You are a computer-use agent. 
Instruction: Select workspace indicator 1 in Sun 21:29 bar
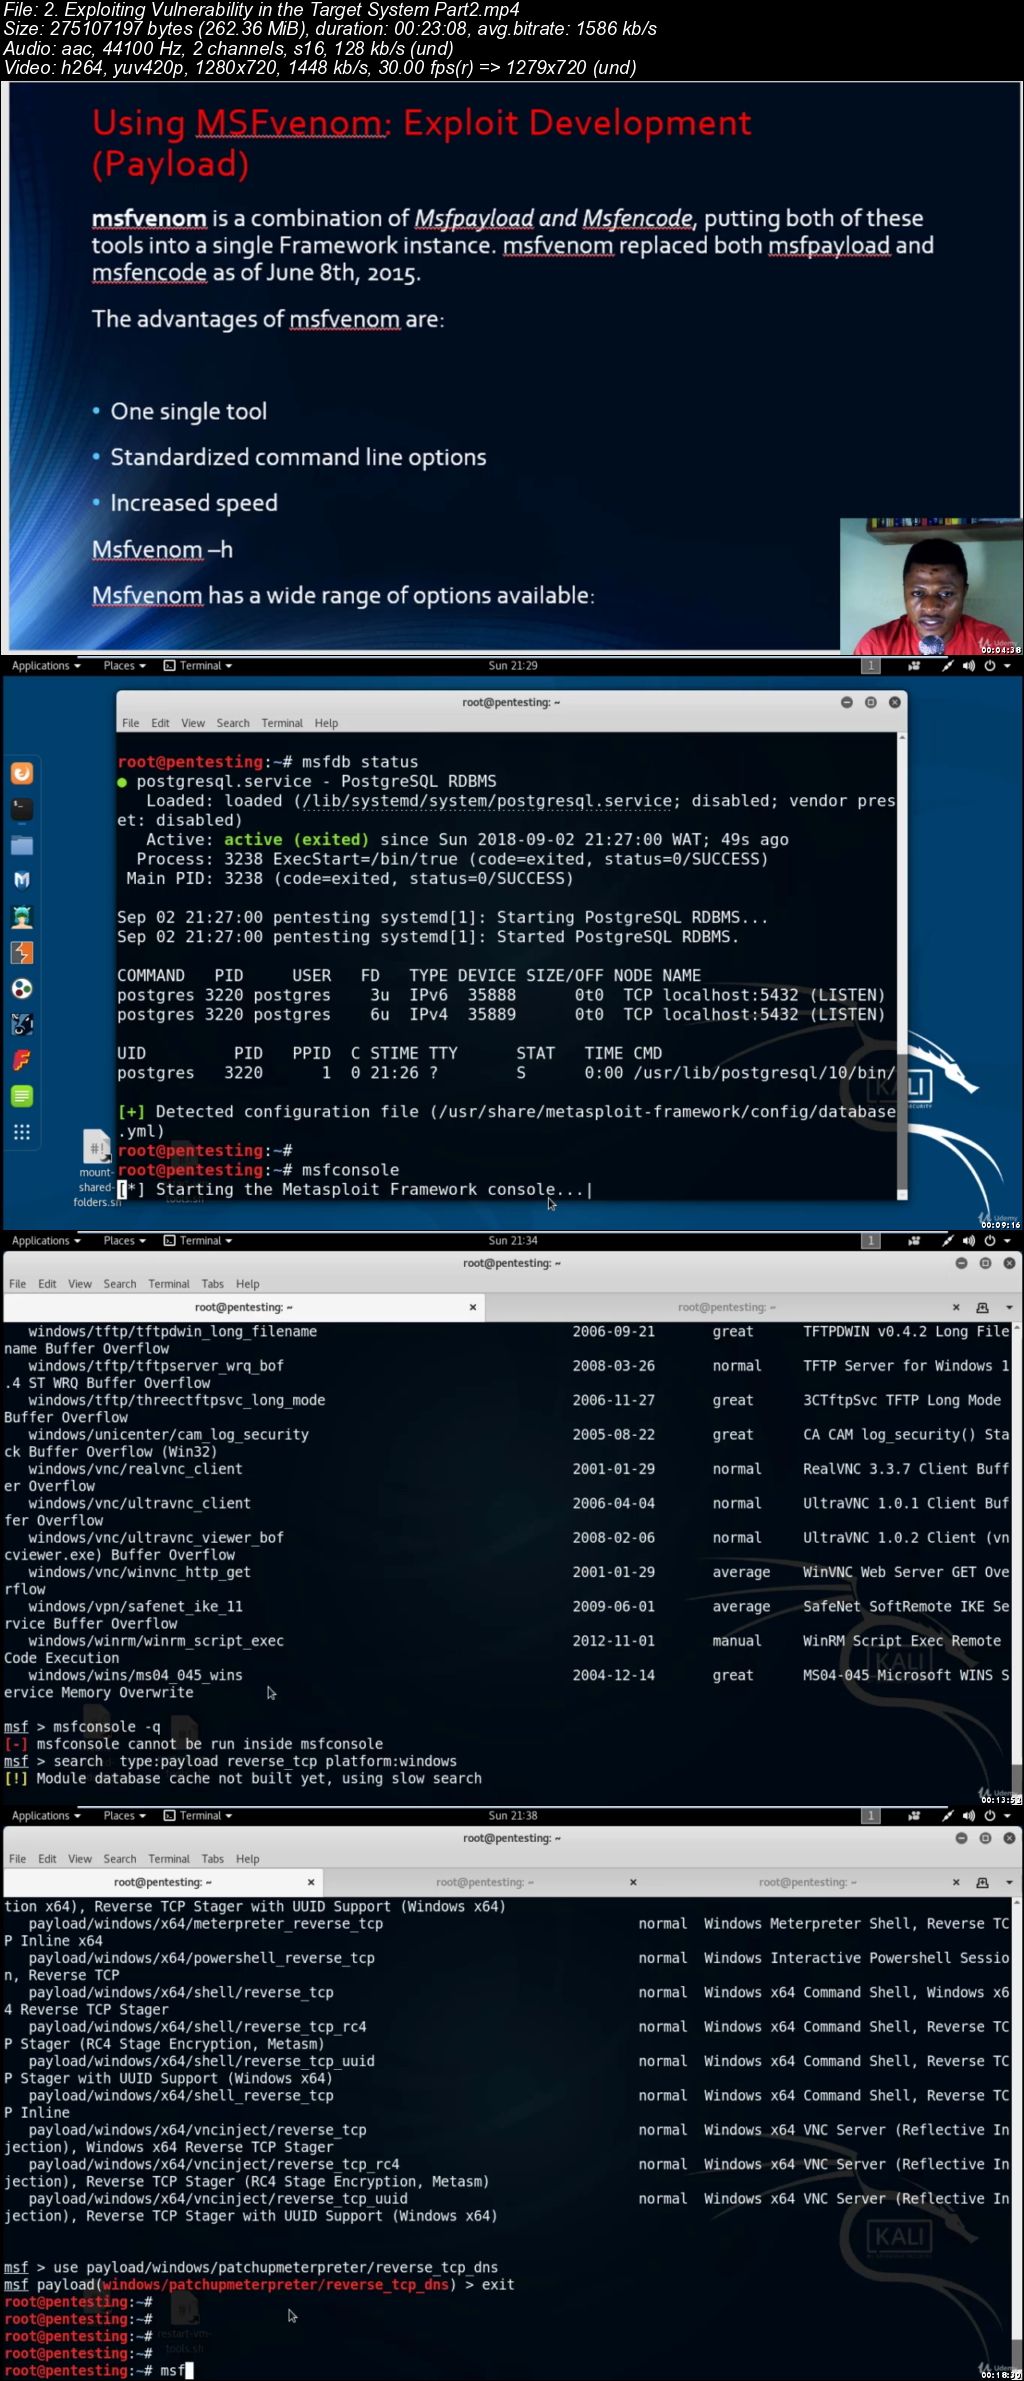871,666
